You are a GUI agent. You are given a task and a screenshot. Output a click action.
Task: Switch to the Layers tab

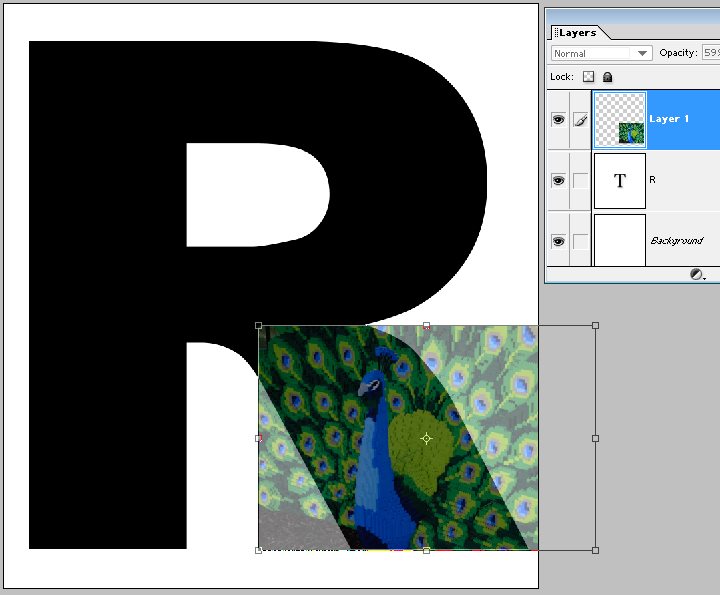pos(578,33)
